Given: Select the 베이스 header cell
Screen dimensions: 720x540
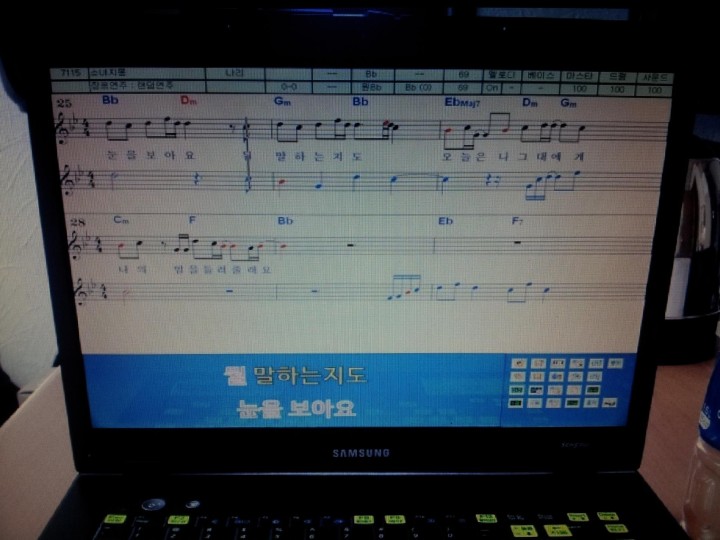Looking at the screenshot, I should click(x=540, y=75).
